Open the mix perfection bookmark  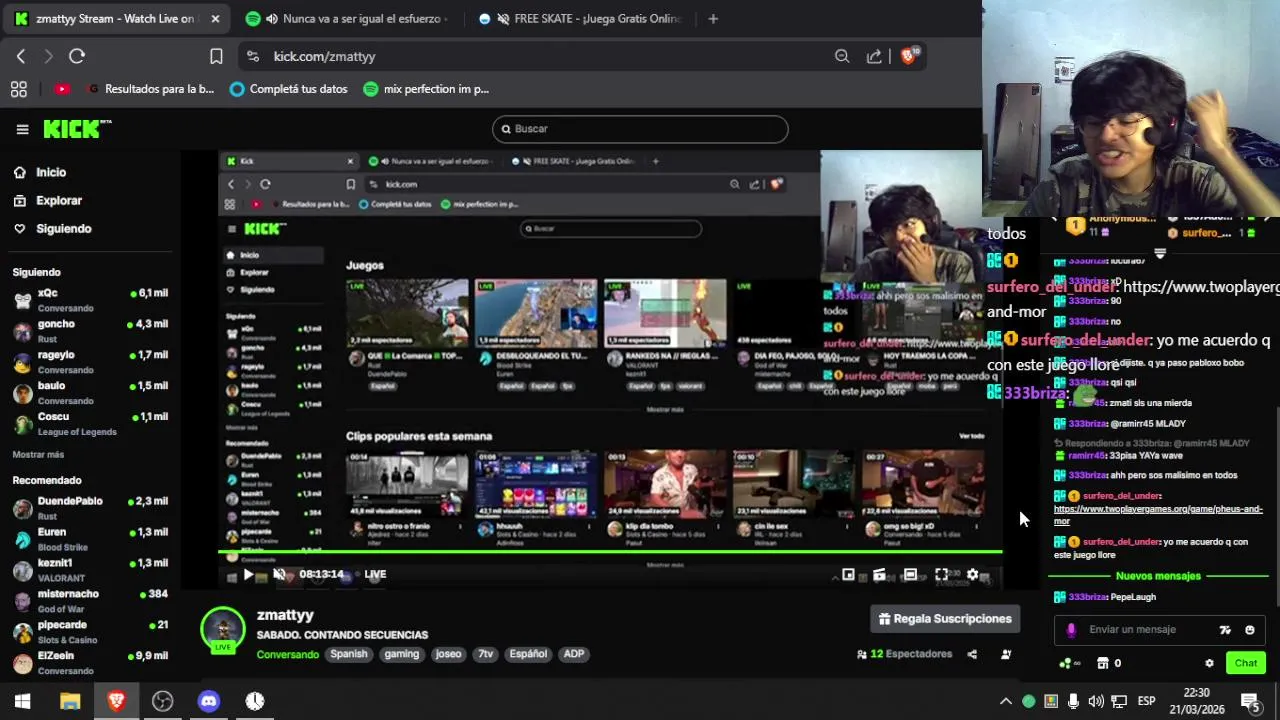pos(426,89)
